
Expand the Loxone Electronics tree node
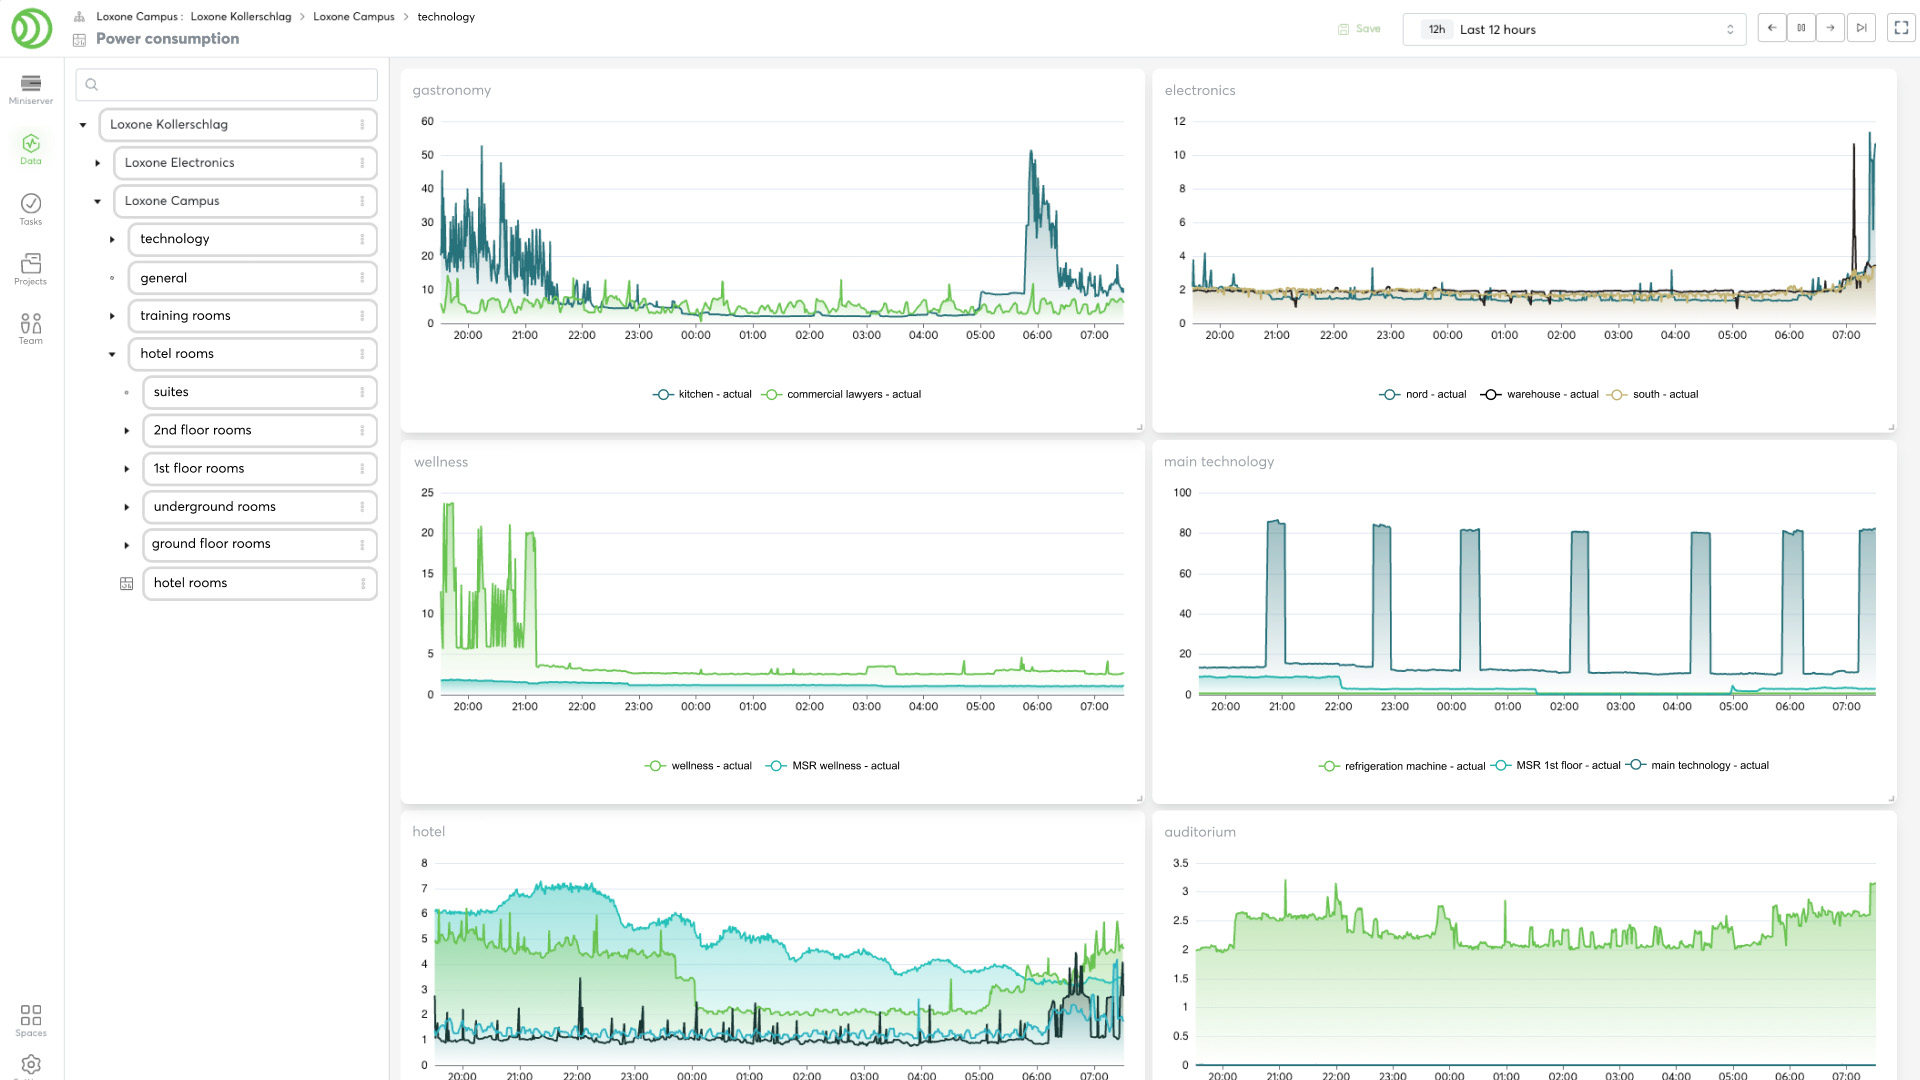click(97, 163)
